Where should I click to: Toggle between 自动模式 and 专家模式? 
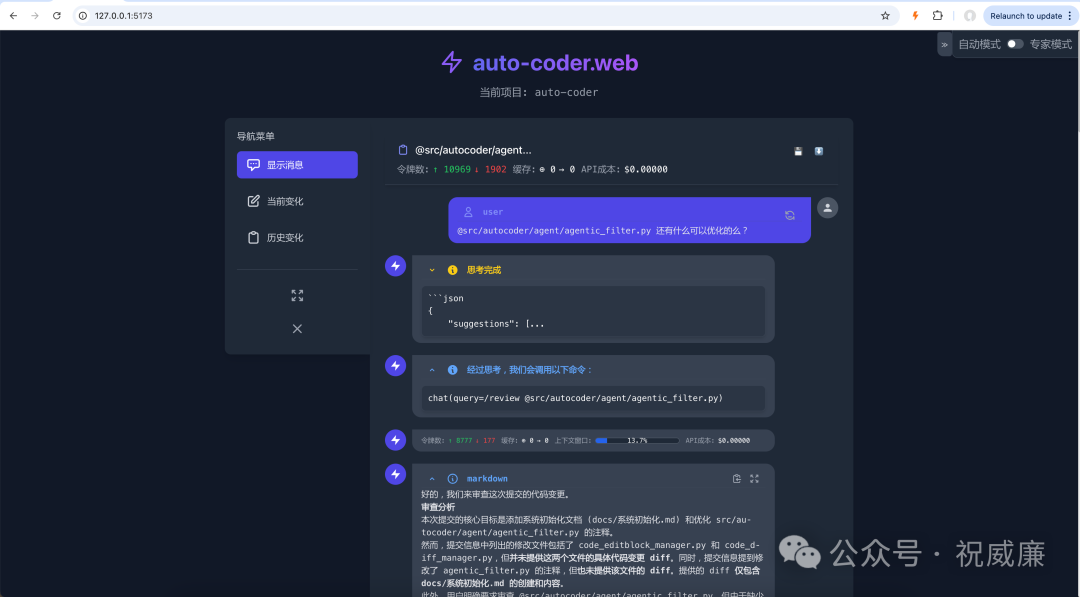click(1015, 44)
